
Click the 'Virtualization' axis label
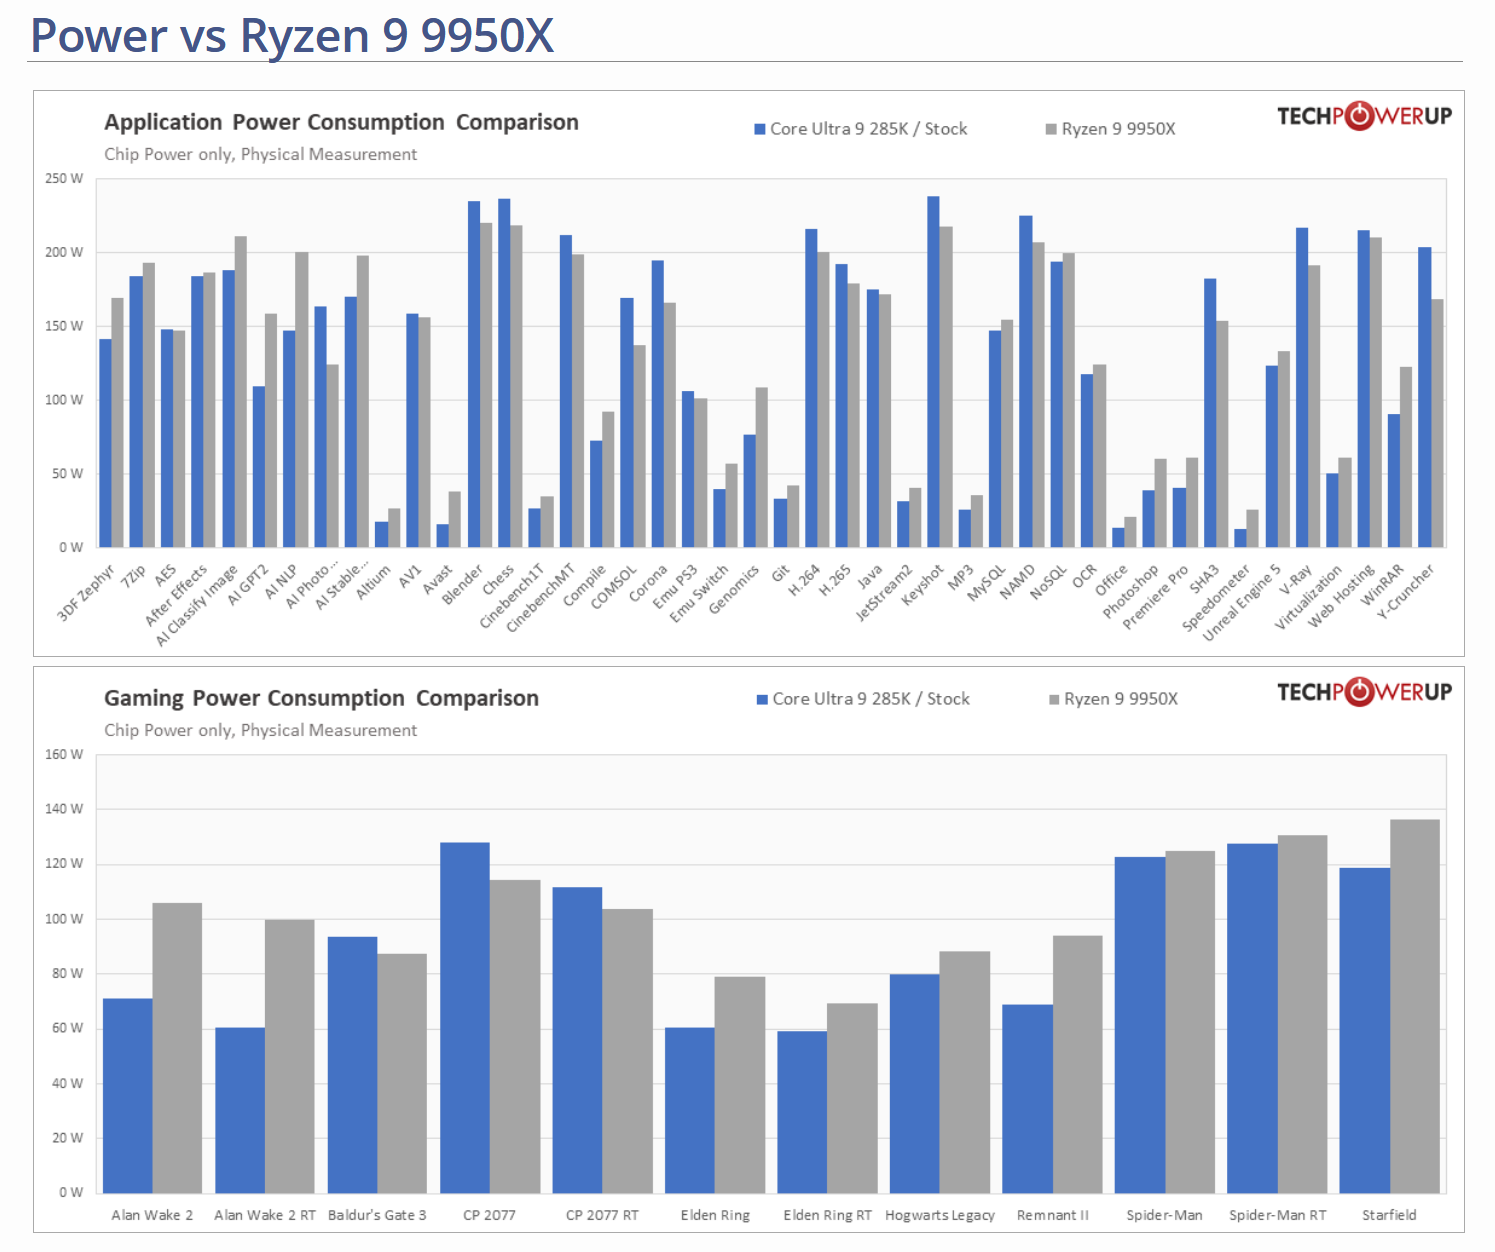coord(1308,598)
